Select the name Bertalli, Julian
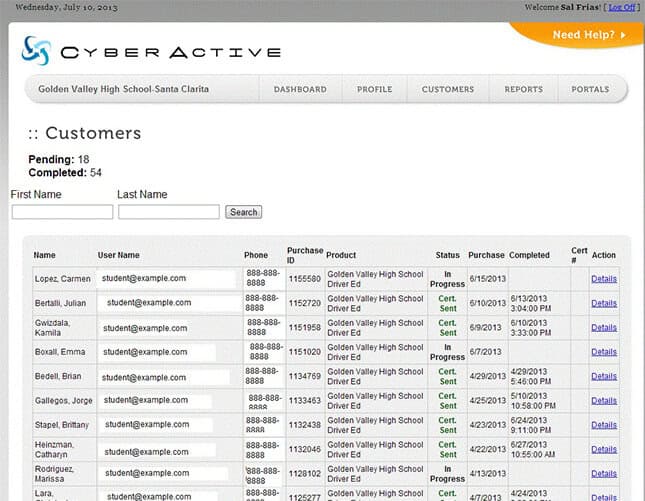 60,303
